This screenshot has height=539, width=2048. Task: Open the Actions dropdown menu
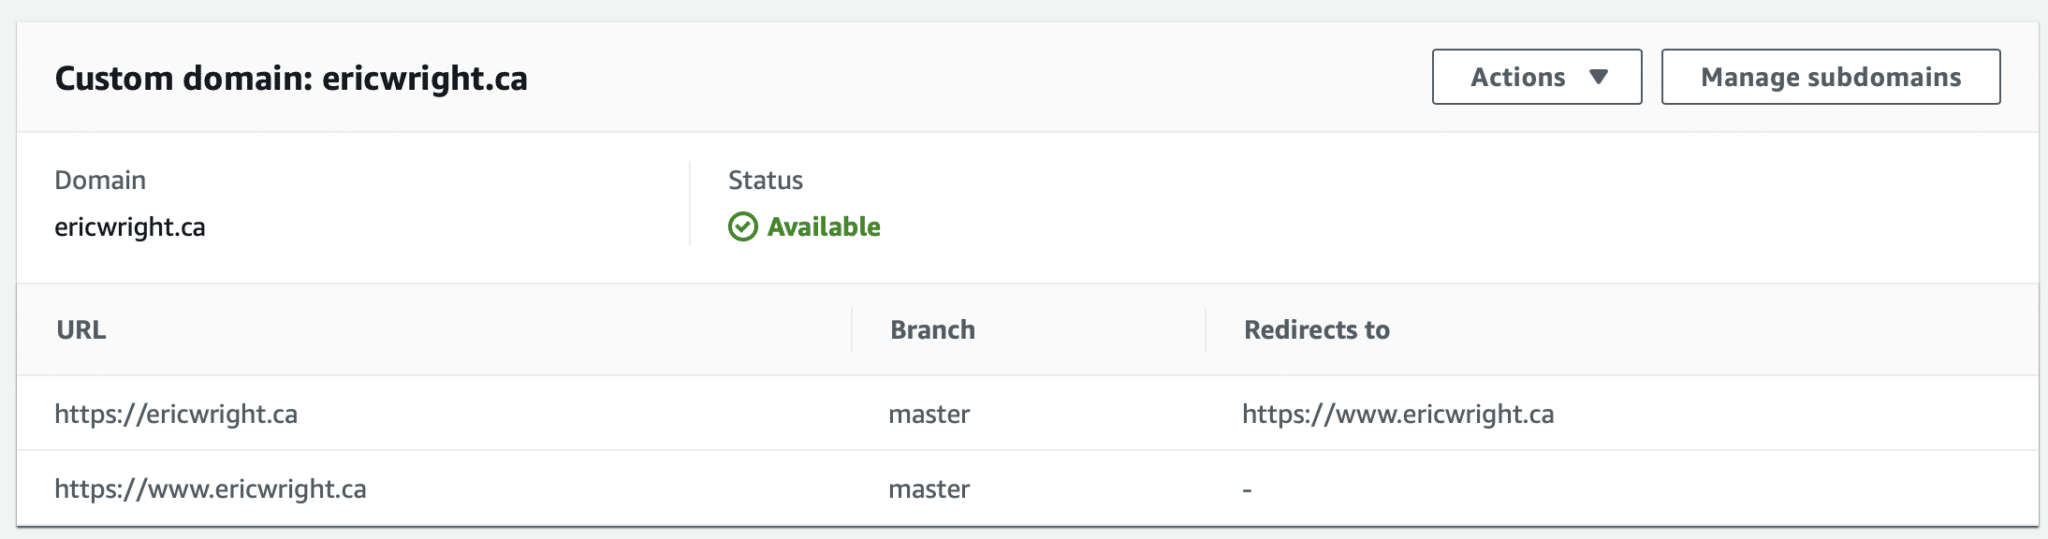pos(1535,77)
